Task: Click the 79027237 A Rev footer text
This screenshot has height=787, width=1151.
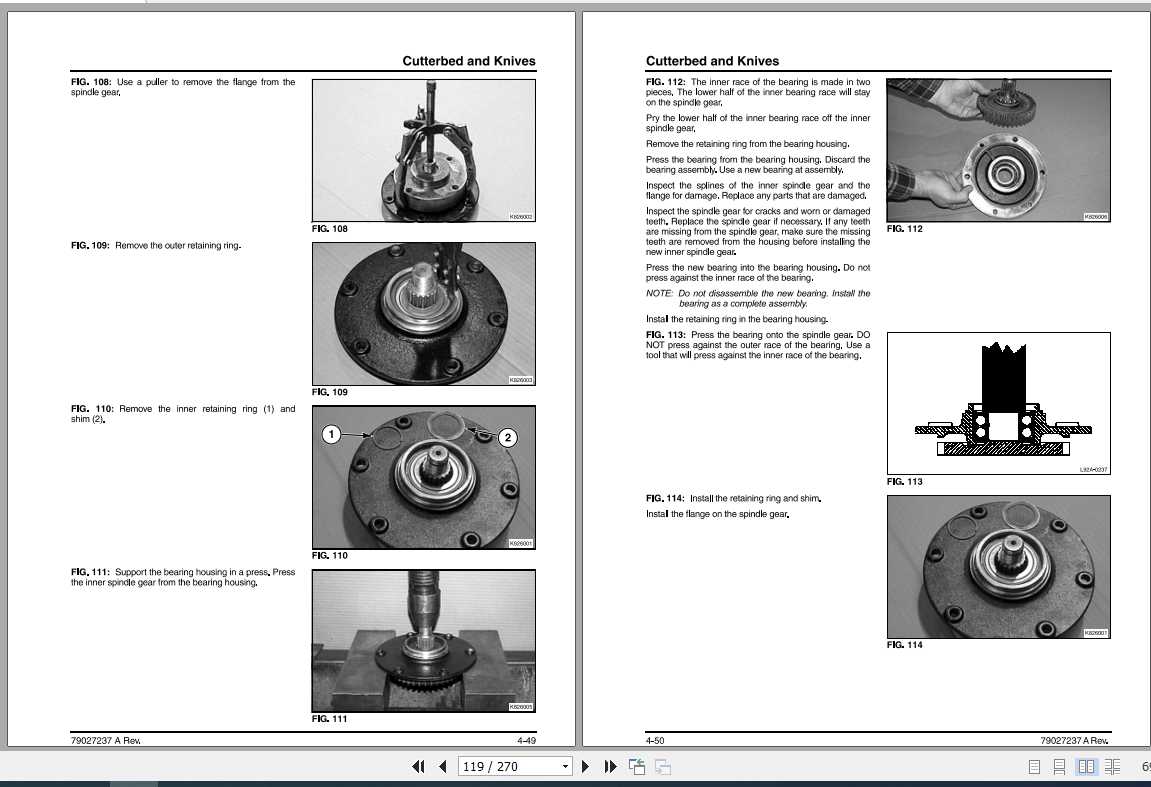Action: [105, 740]
